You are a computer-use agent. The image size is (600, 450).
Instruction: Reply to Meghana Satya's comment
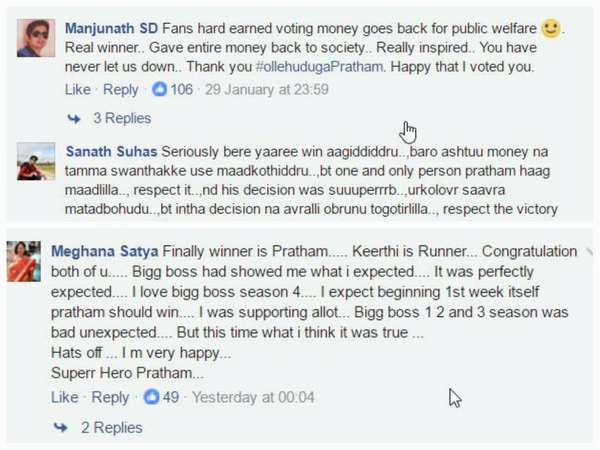(x=110, y=397)
